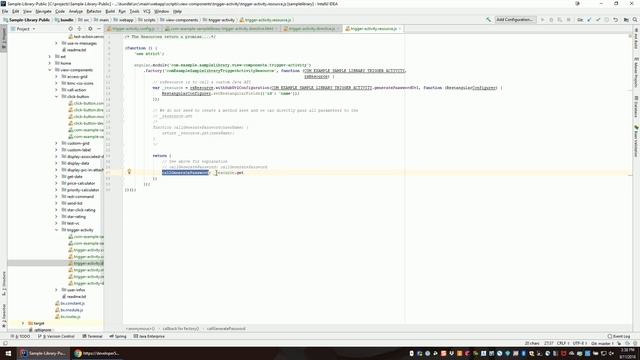Switch to Chrome taskbar button
Image resolution: width=640 pixels, height=360 pixels.
pos(97,353)
